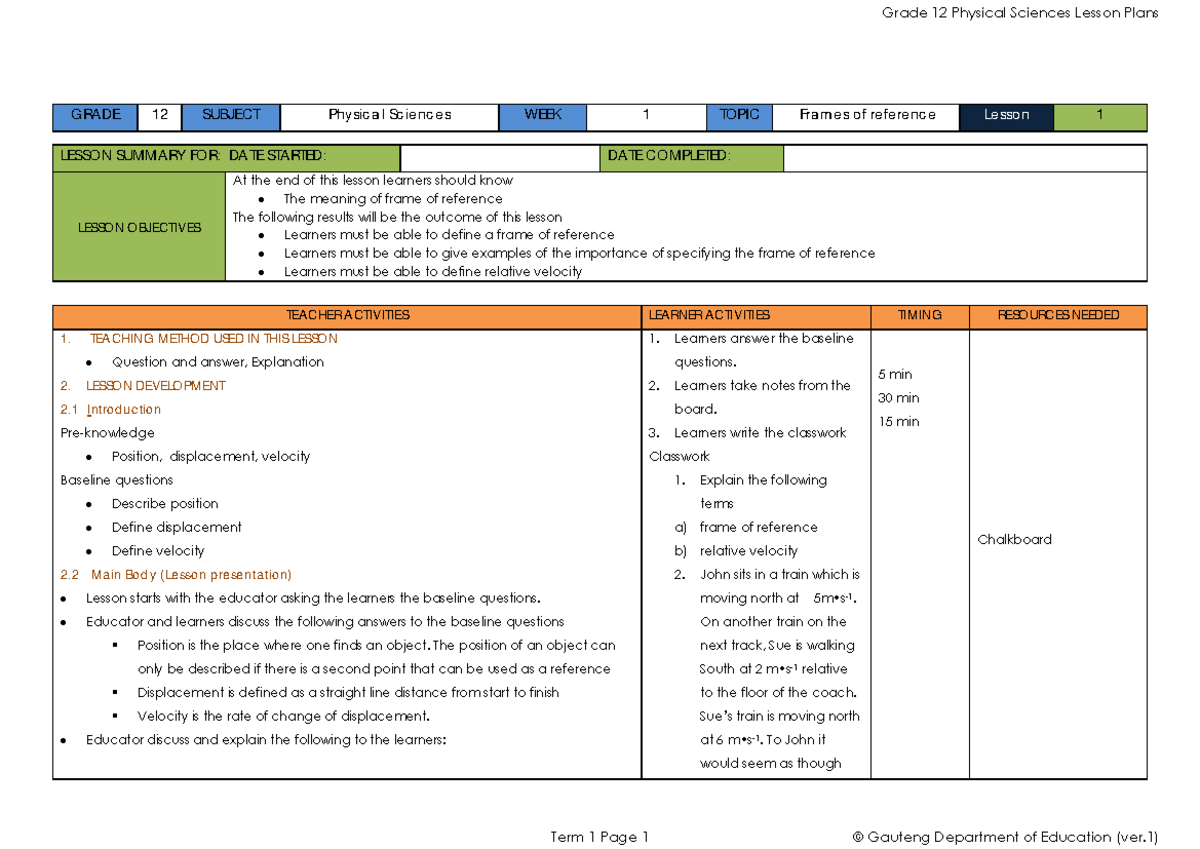Select the 'RESOURCES NEEDED' column header
1200x849 pixels.
(x=1058, y=316)
